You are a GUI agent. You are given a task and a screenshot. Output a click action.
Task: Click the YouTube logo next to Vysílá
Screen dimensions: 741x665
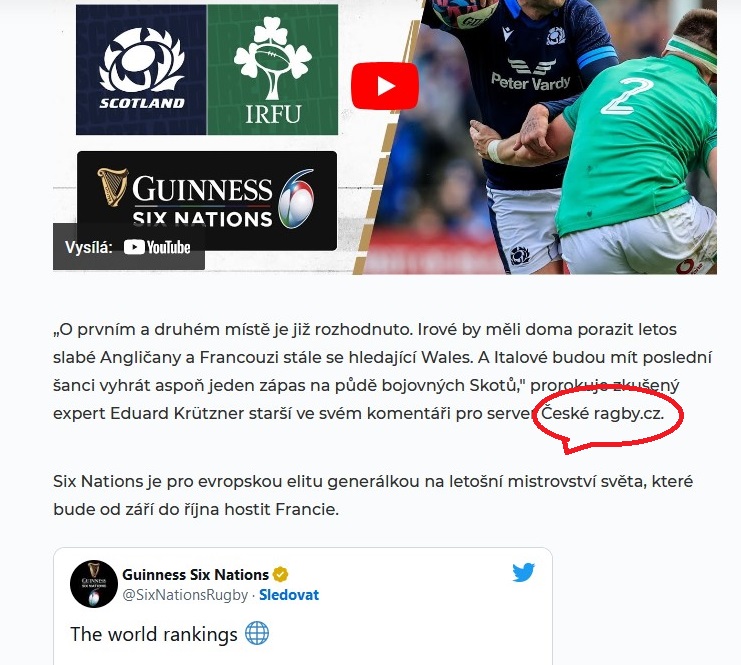(157, 247)
